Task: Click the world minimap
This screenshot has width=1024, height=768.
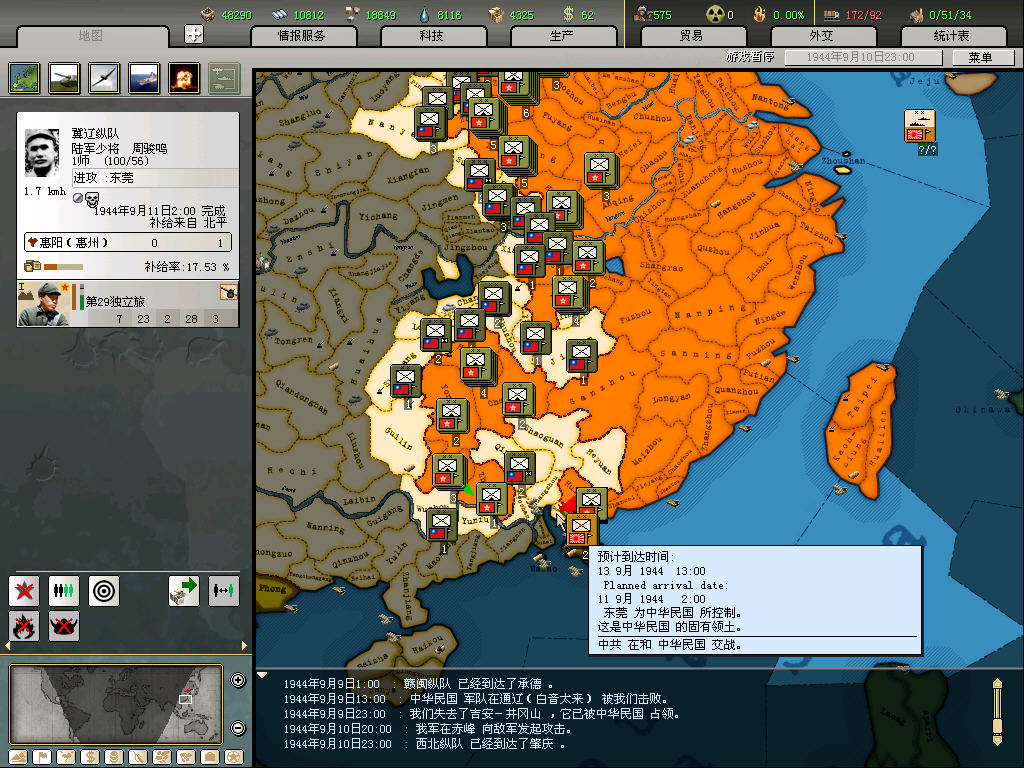Action: (x=116, y=704)
